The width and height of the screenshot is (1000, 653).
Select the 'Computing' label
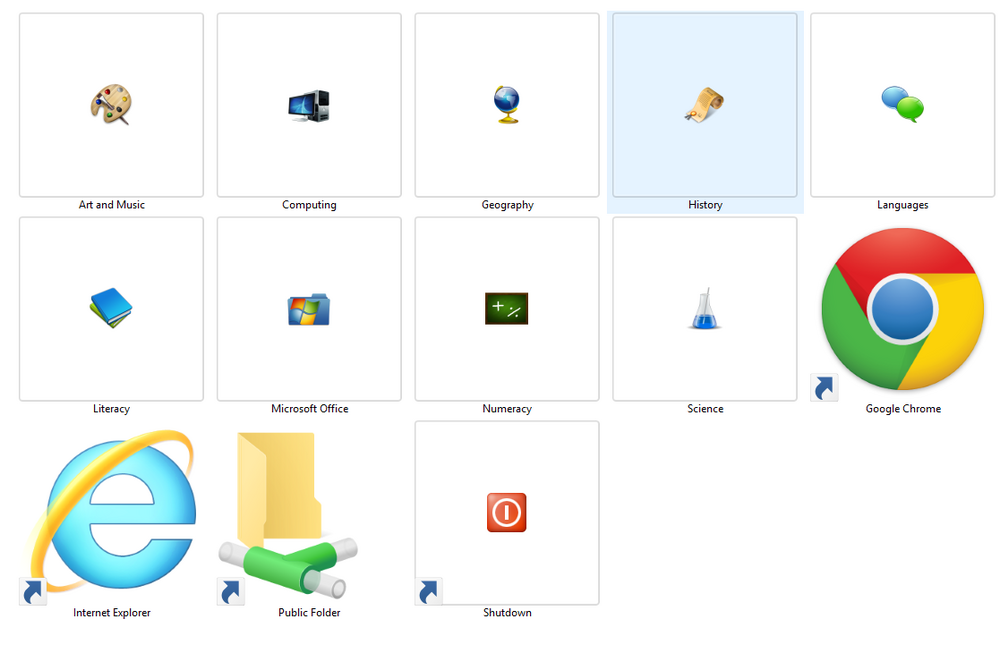click(309, 205)
